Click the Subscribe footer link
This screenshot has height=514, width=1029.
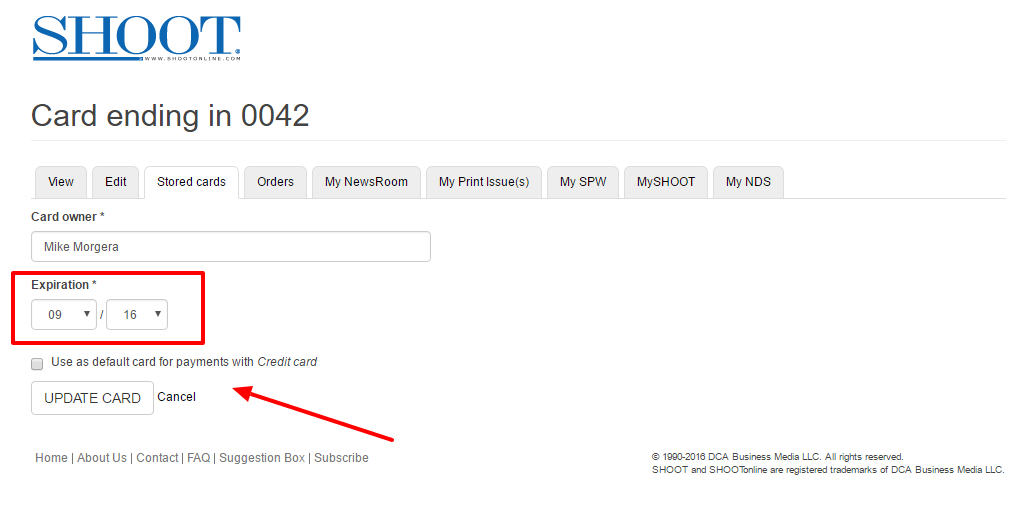pyautogui.click(x=341, y=458)
